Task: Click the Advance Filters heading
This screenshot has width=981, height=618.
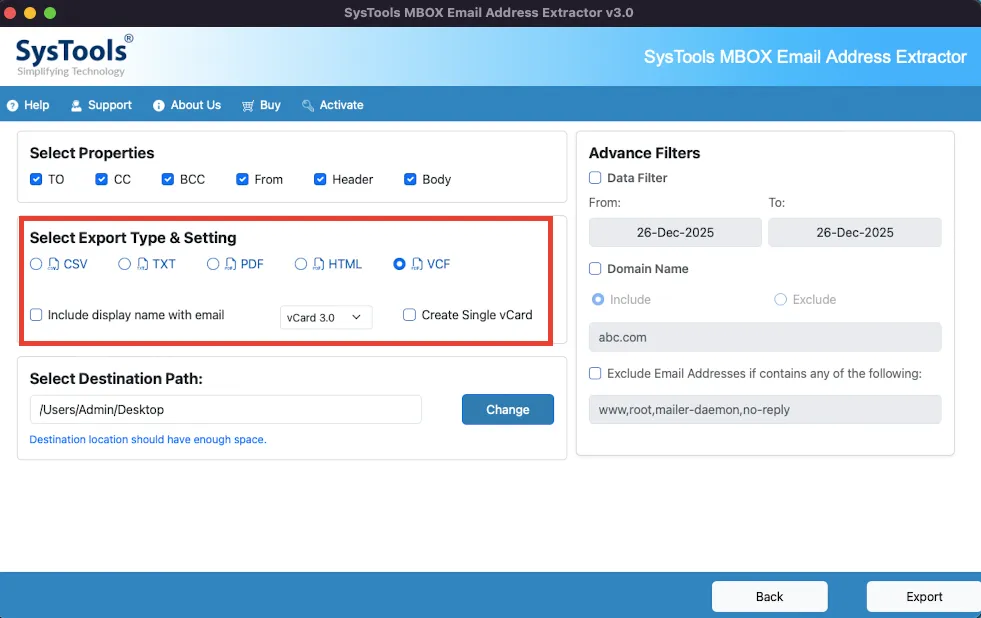Action: point(644,153)
